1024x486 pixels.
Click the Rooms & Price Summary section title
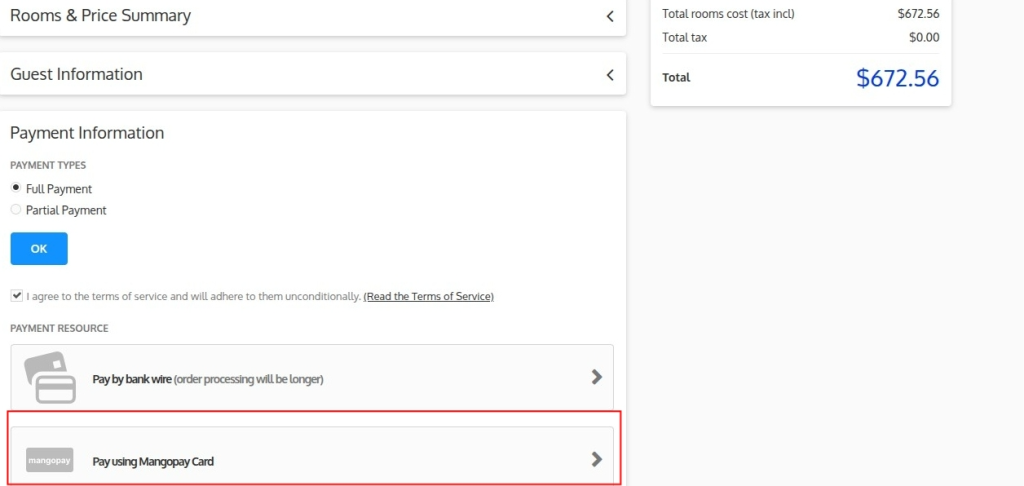100,16
